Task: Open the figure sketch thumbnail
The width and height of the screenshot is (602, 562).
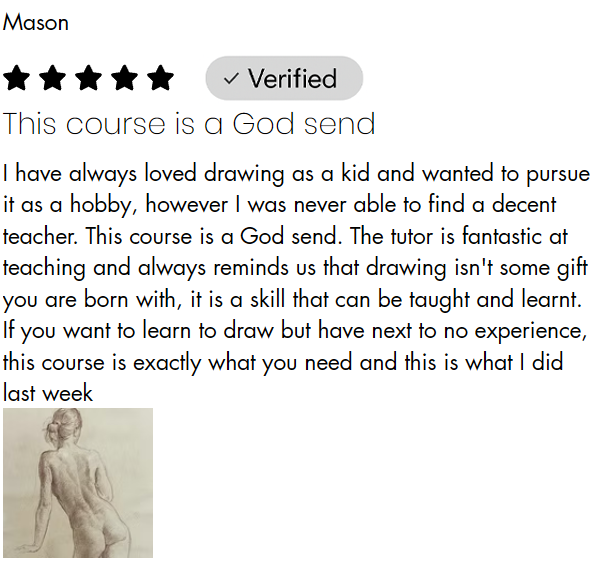Action: point(78,482)
